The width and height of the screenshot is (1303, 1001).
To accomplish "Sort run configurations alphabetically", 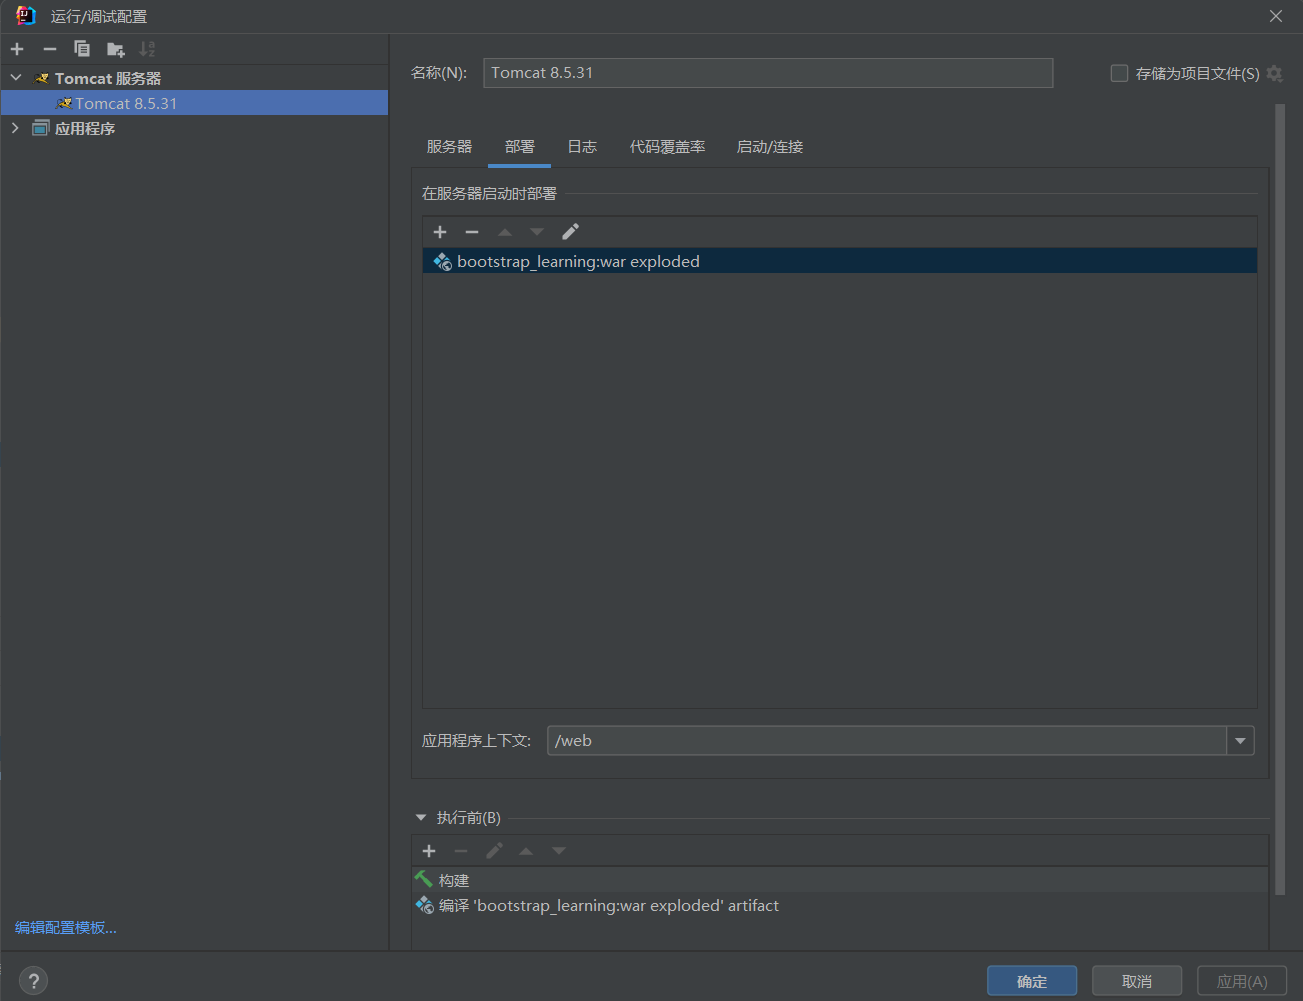I will [x=147, y=49].
